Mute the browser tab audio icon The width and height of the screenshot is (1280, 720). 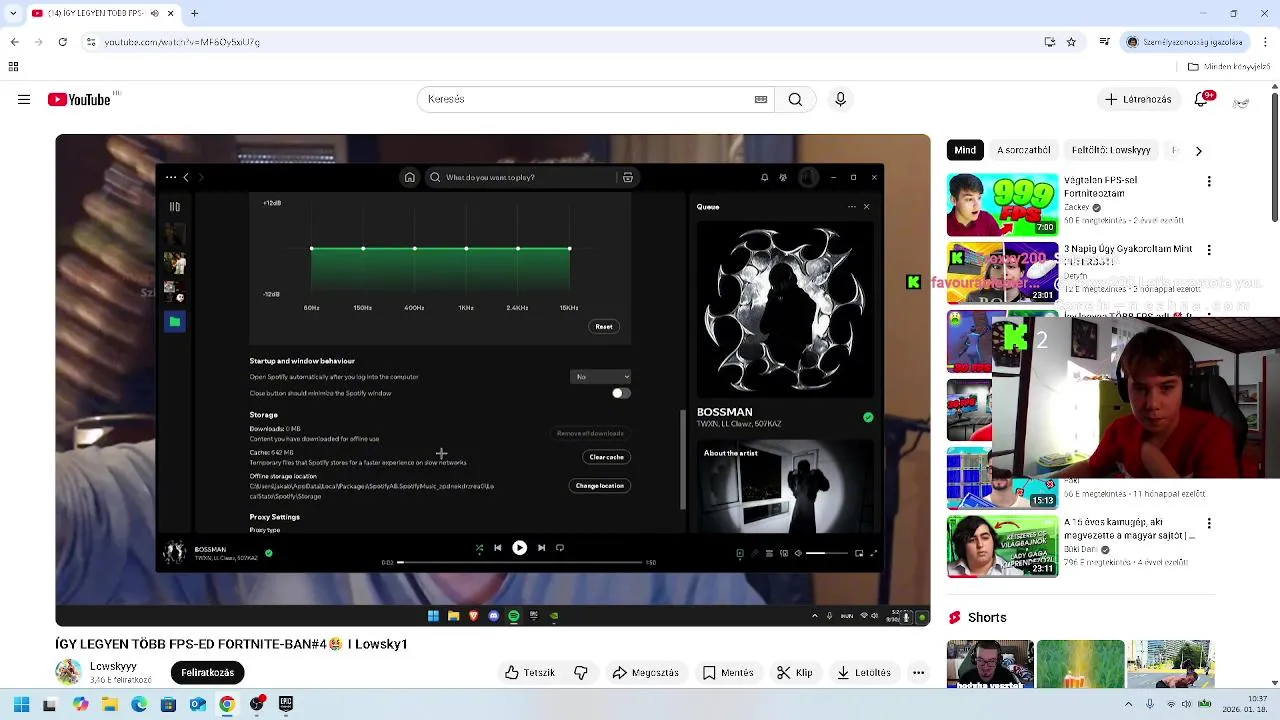[154, 13]
